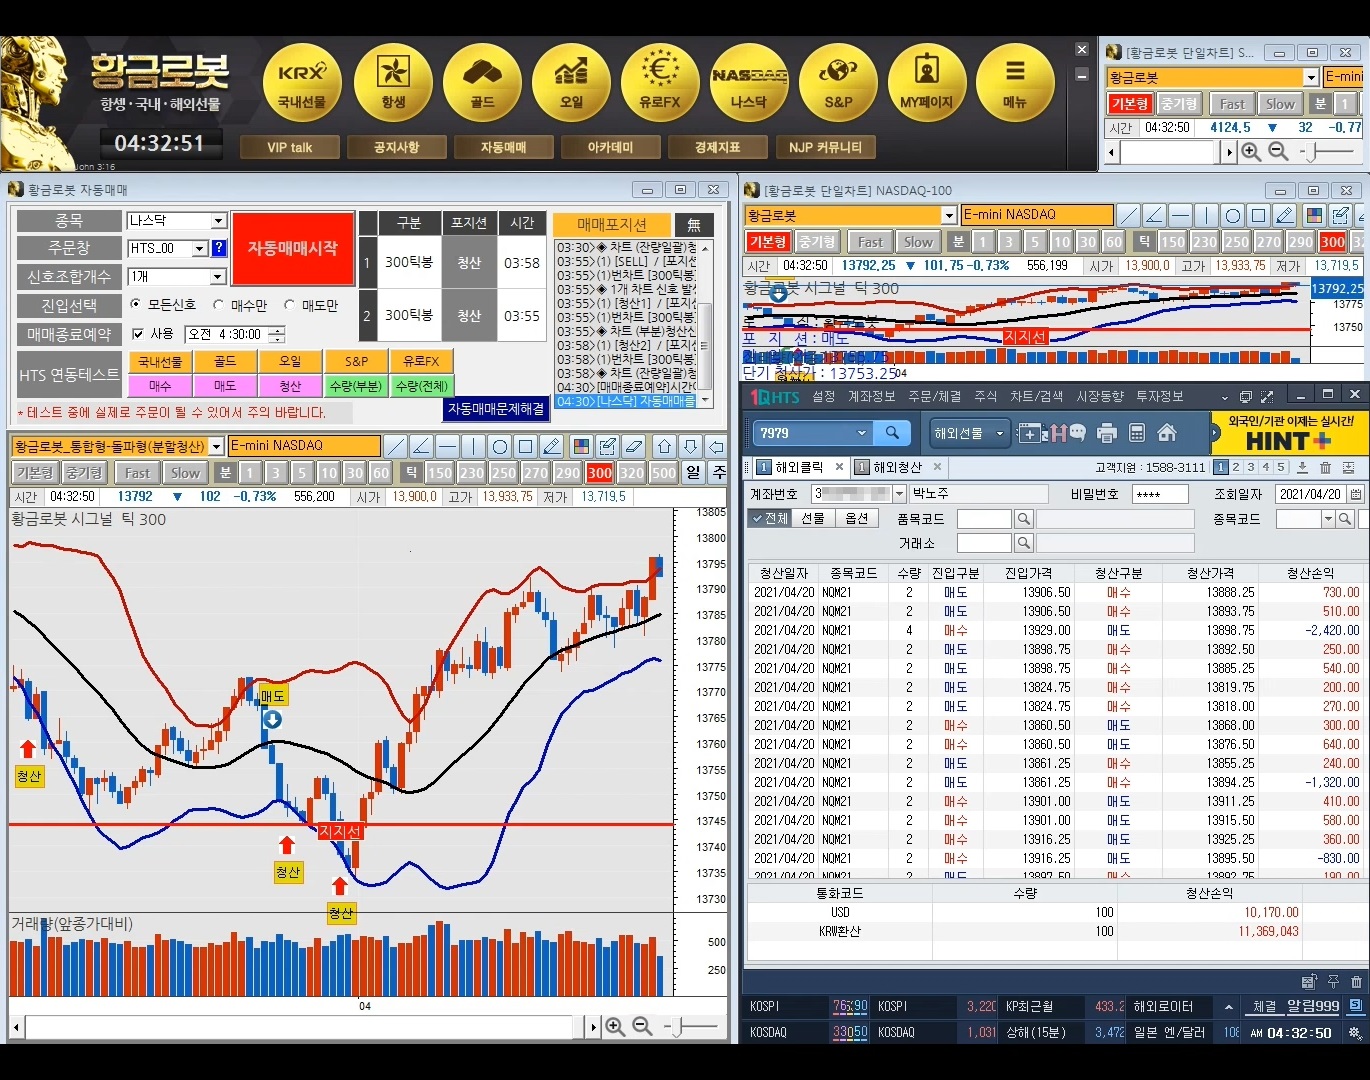Open the 유로FX round gold icon
The height and width of the screenshot is (1080, 1370).
[x=660, y=83]
